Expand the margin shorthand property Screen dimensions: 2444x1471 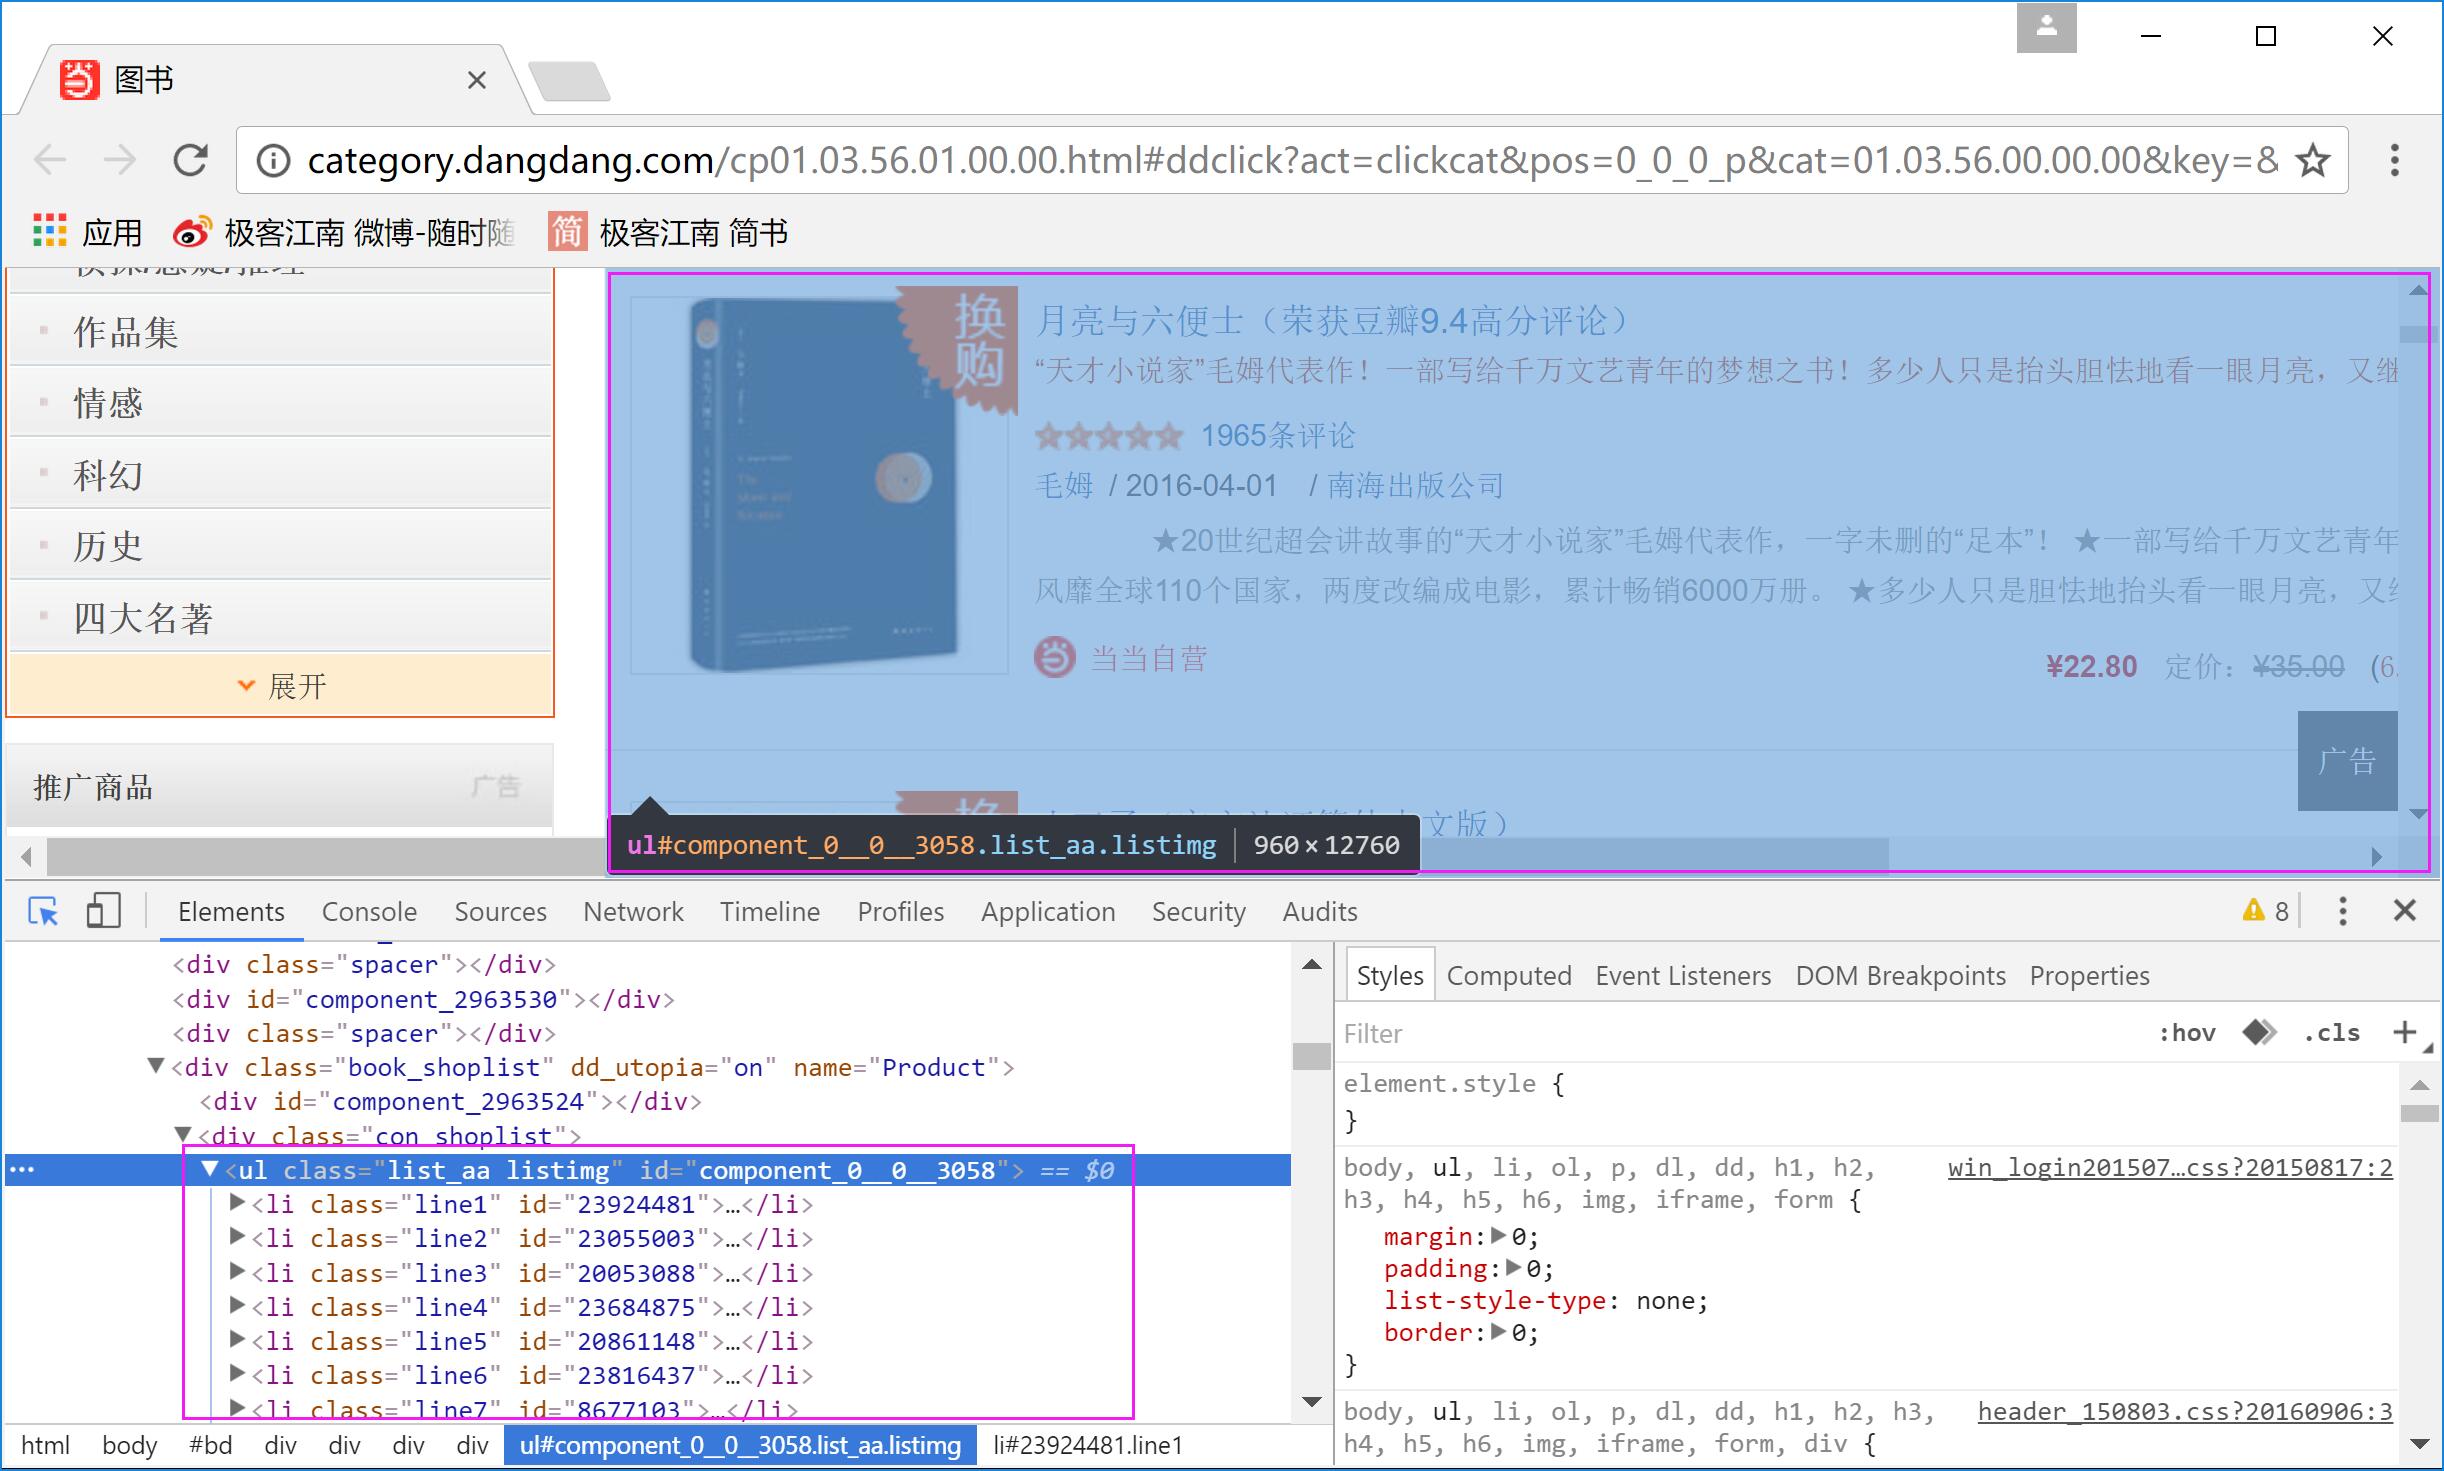(1498, 1236)
